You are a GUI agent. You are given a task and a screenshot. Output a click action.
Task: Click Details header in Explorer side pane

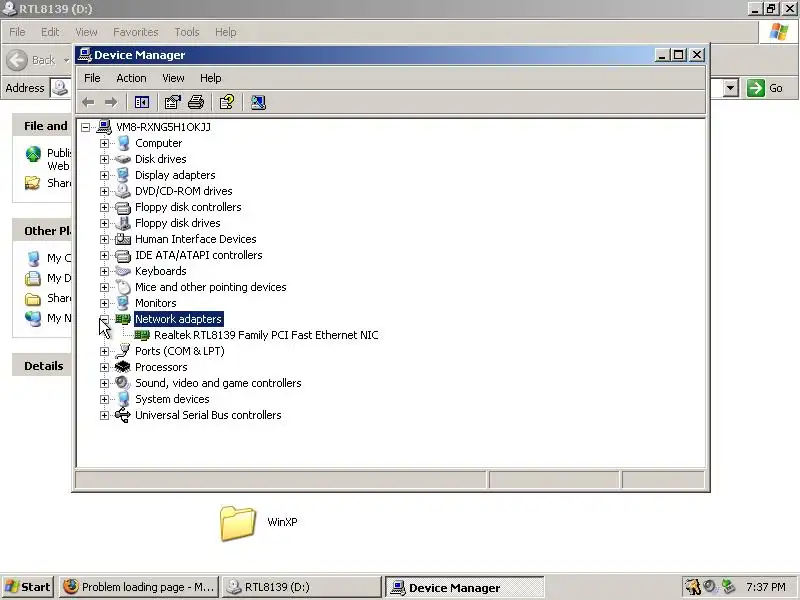coord(43,366)
